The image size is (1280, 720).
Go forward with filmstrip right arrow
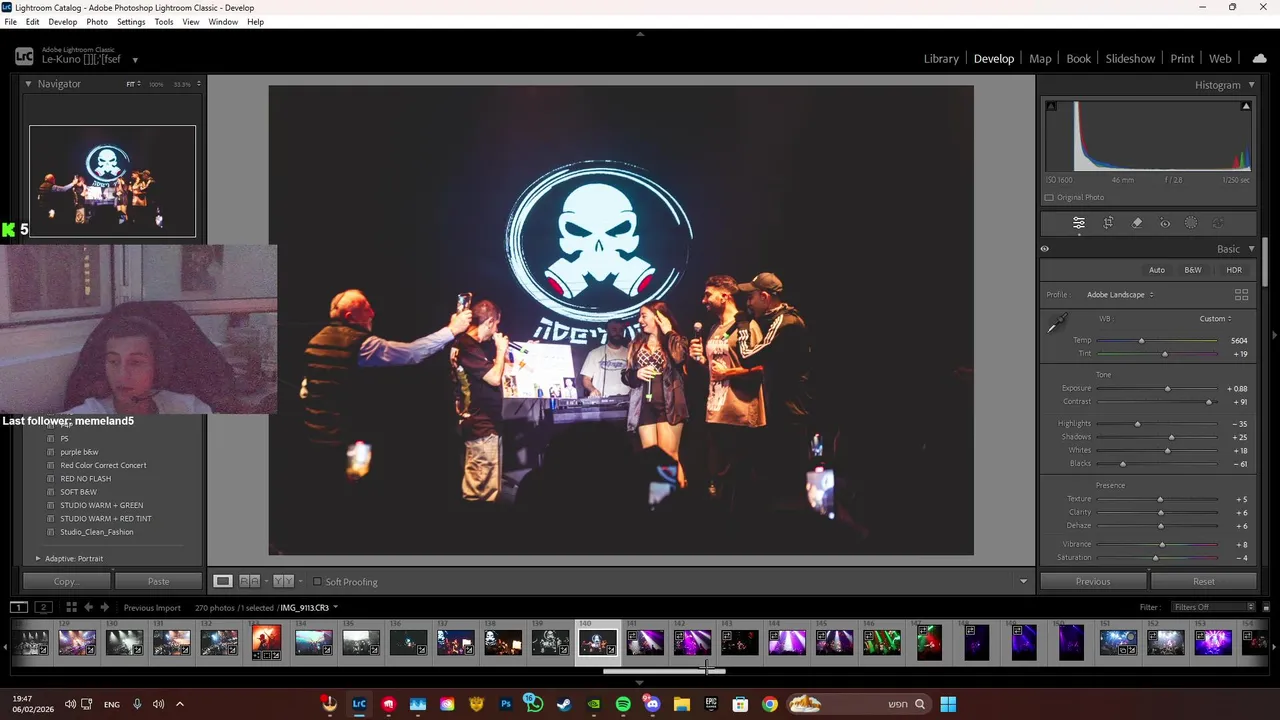tap(104, 607)
